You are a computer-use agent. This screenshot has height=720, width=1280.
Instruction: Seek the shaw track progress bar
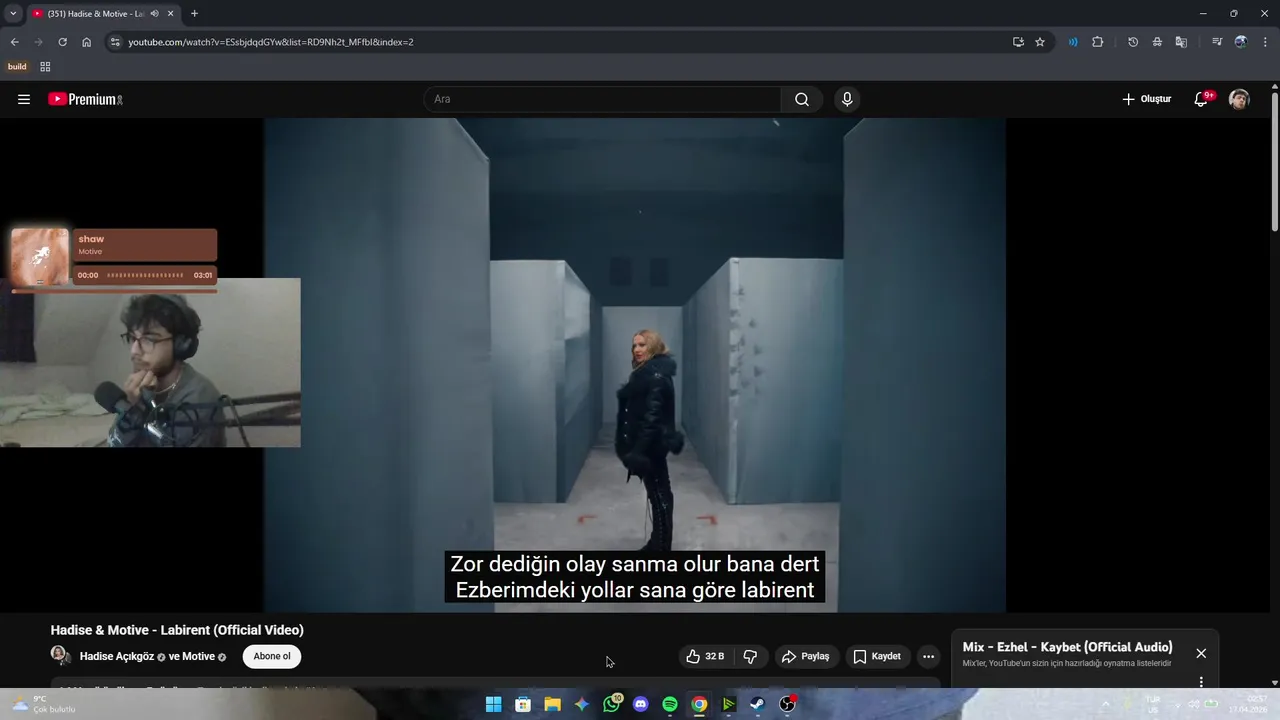pyautogui.click(x=145, y=275)
